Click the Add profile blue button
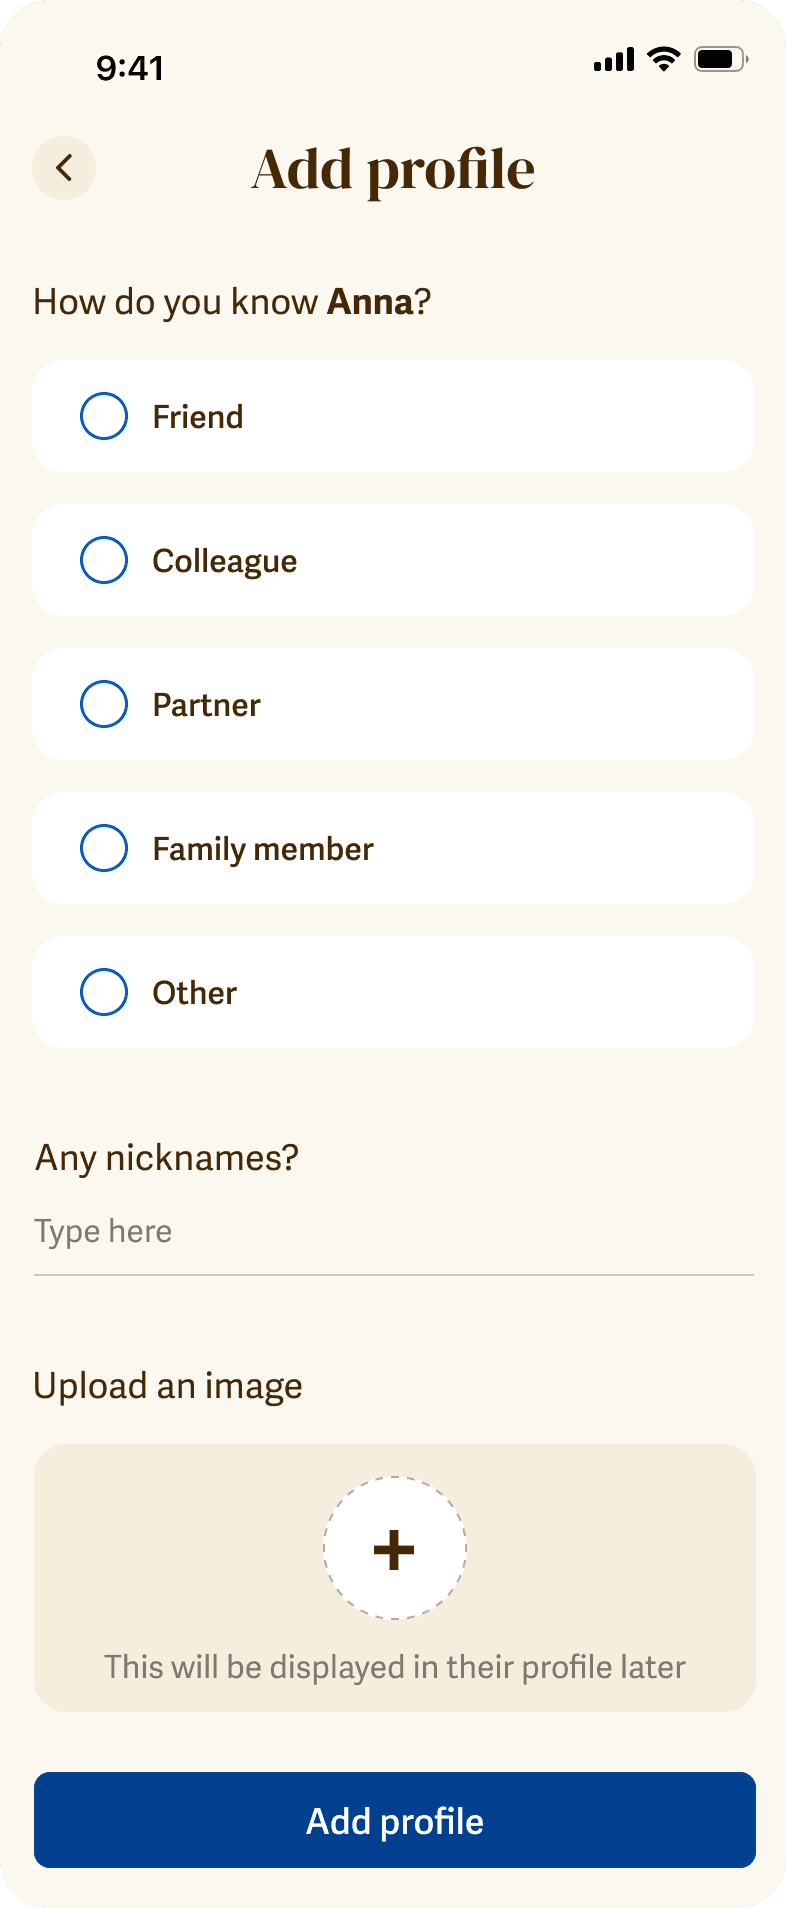This screenshot has height=1908, width=786. [394, 1820]
